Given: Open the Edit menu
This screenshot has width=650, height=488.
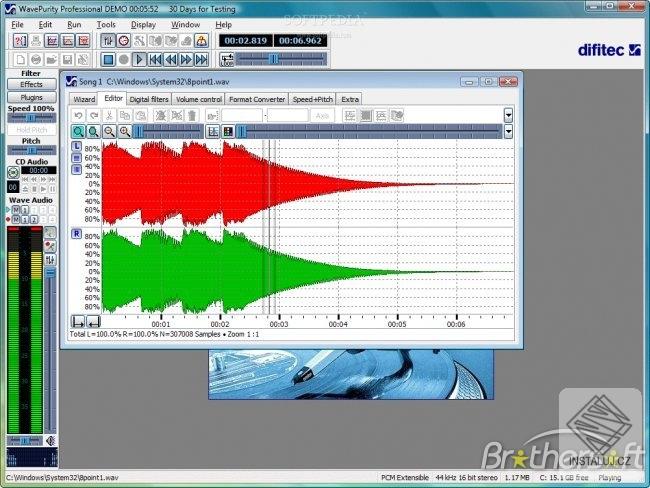Looking at the screenshot, I should click(x=45, y=25).
